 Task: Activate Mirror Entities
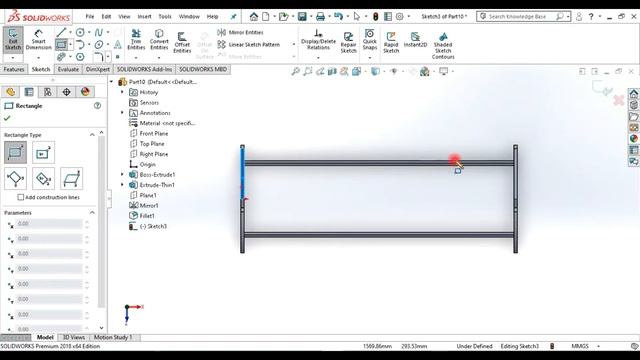tap(241, 32)
